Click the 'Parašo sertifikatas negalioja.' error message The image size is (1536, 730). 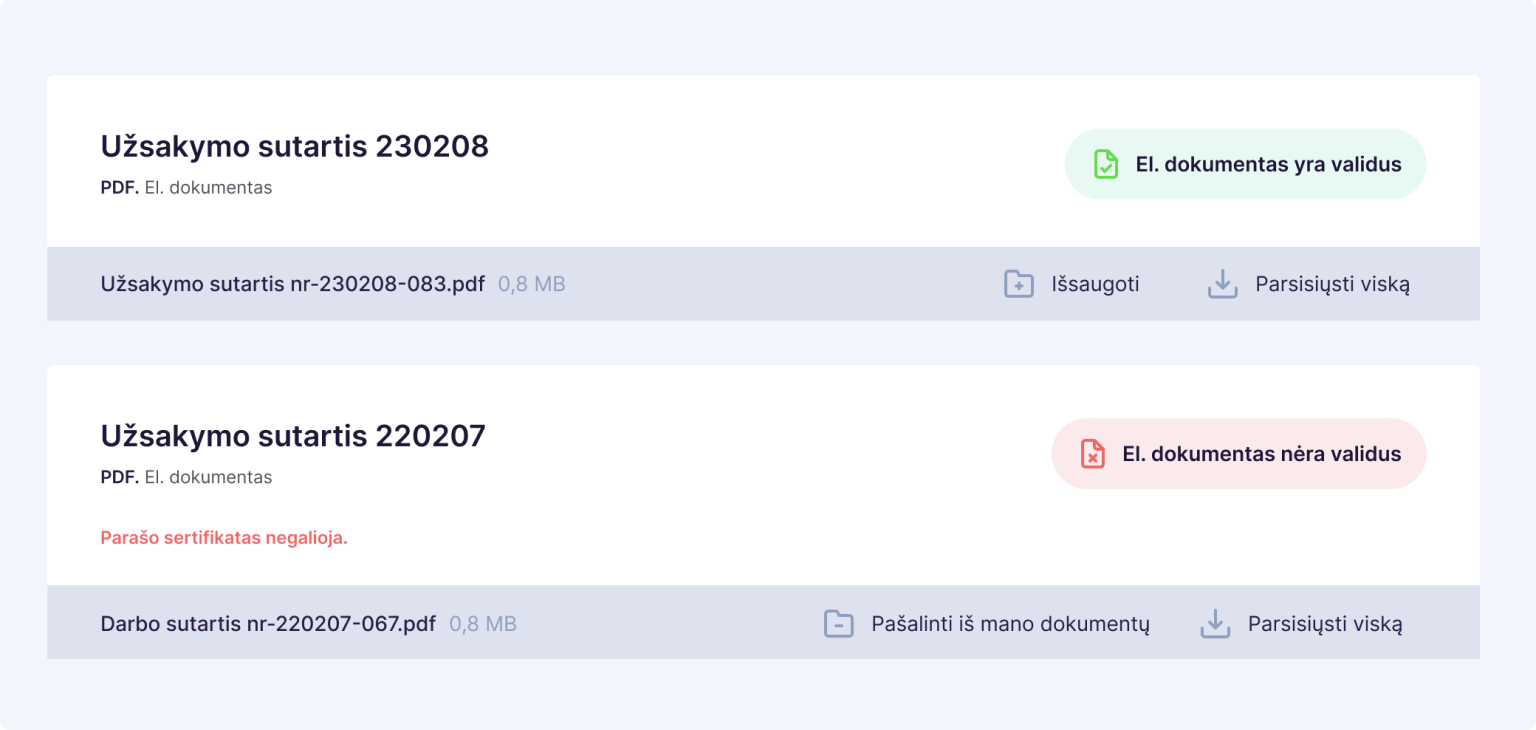pyautogui.click(x=224, y=538)
